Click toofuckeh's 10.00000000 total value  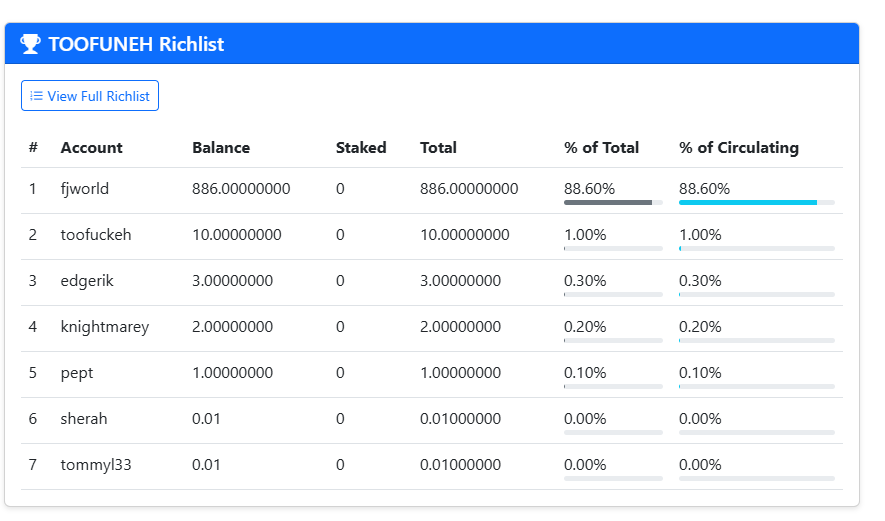pos(465,235)
